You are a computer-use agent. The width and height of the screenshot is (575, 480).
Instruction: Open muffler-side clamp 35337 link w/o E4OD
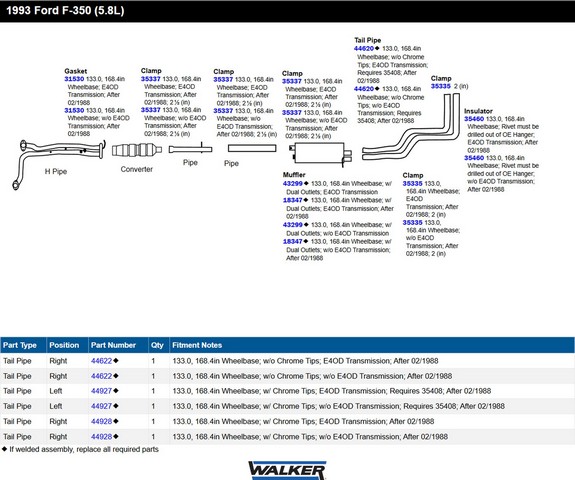292,113
